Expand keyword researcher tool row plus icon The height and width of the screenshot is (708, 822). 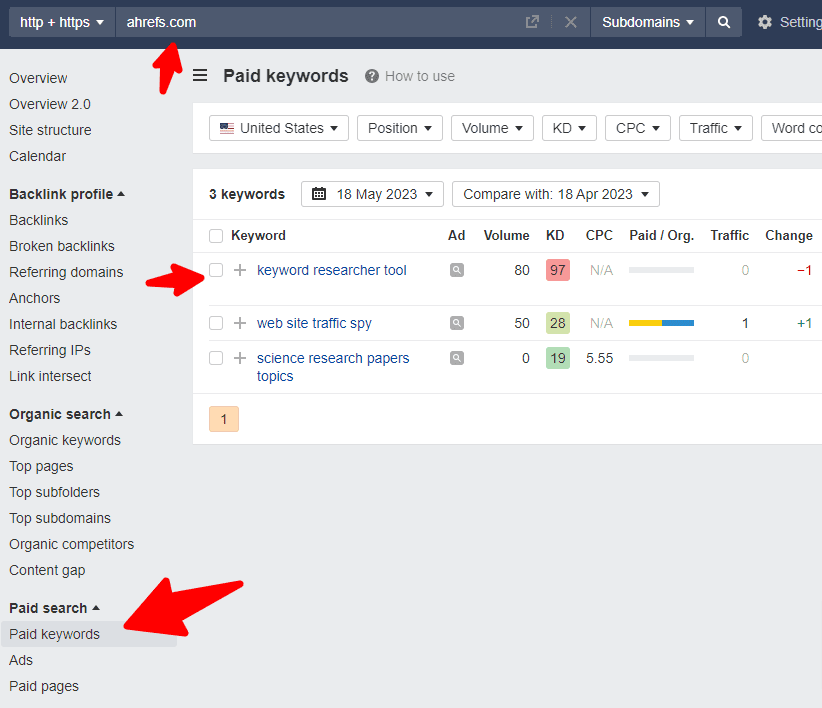coord(240,270)
